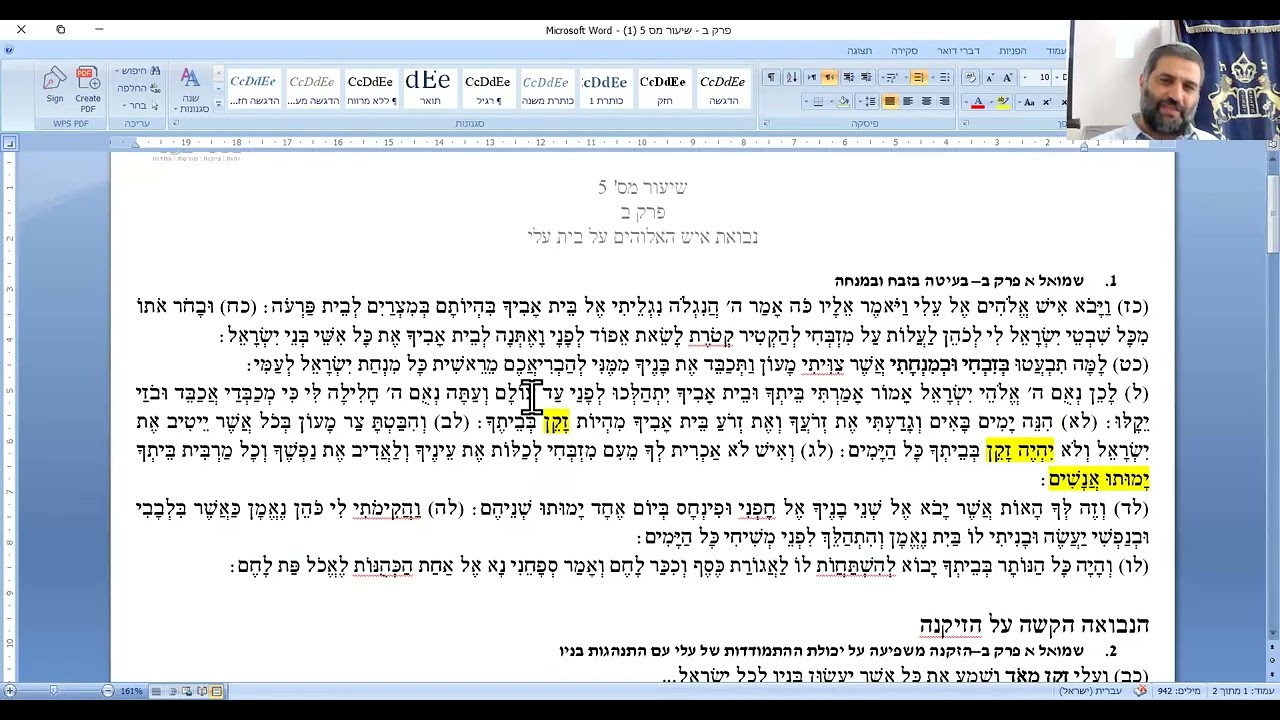Click the yellow text highlight color button
The width and height of the screenshot is (1280, 720).
click(1003, 101)
